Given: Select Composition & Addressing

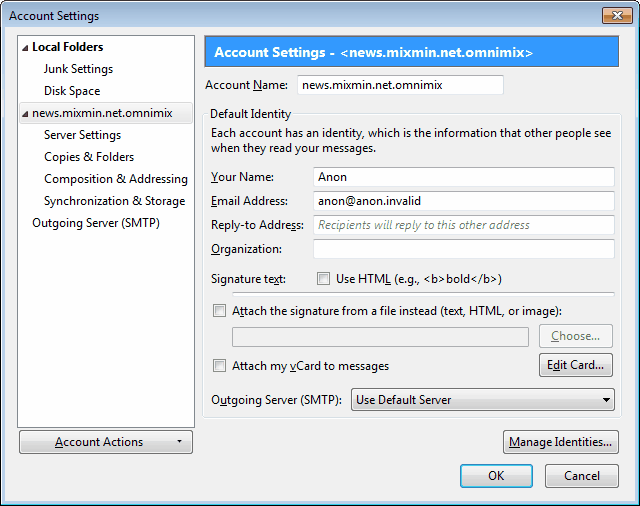Looking at the screenshot, I should 116,179.
